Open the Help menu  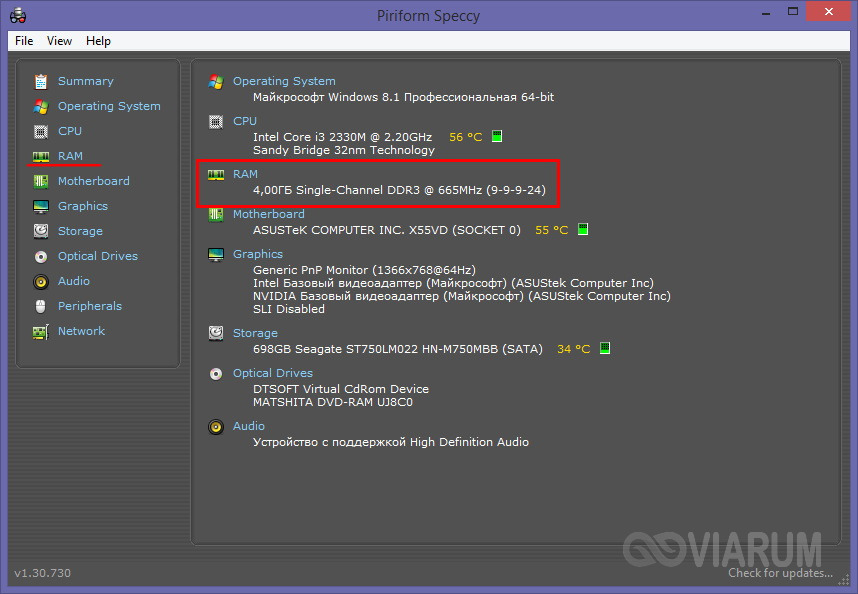98,41
